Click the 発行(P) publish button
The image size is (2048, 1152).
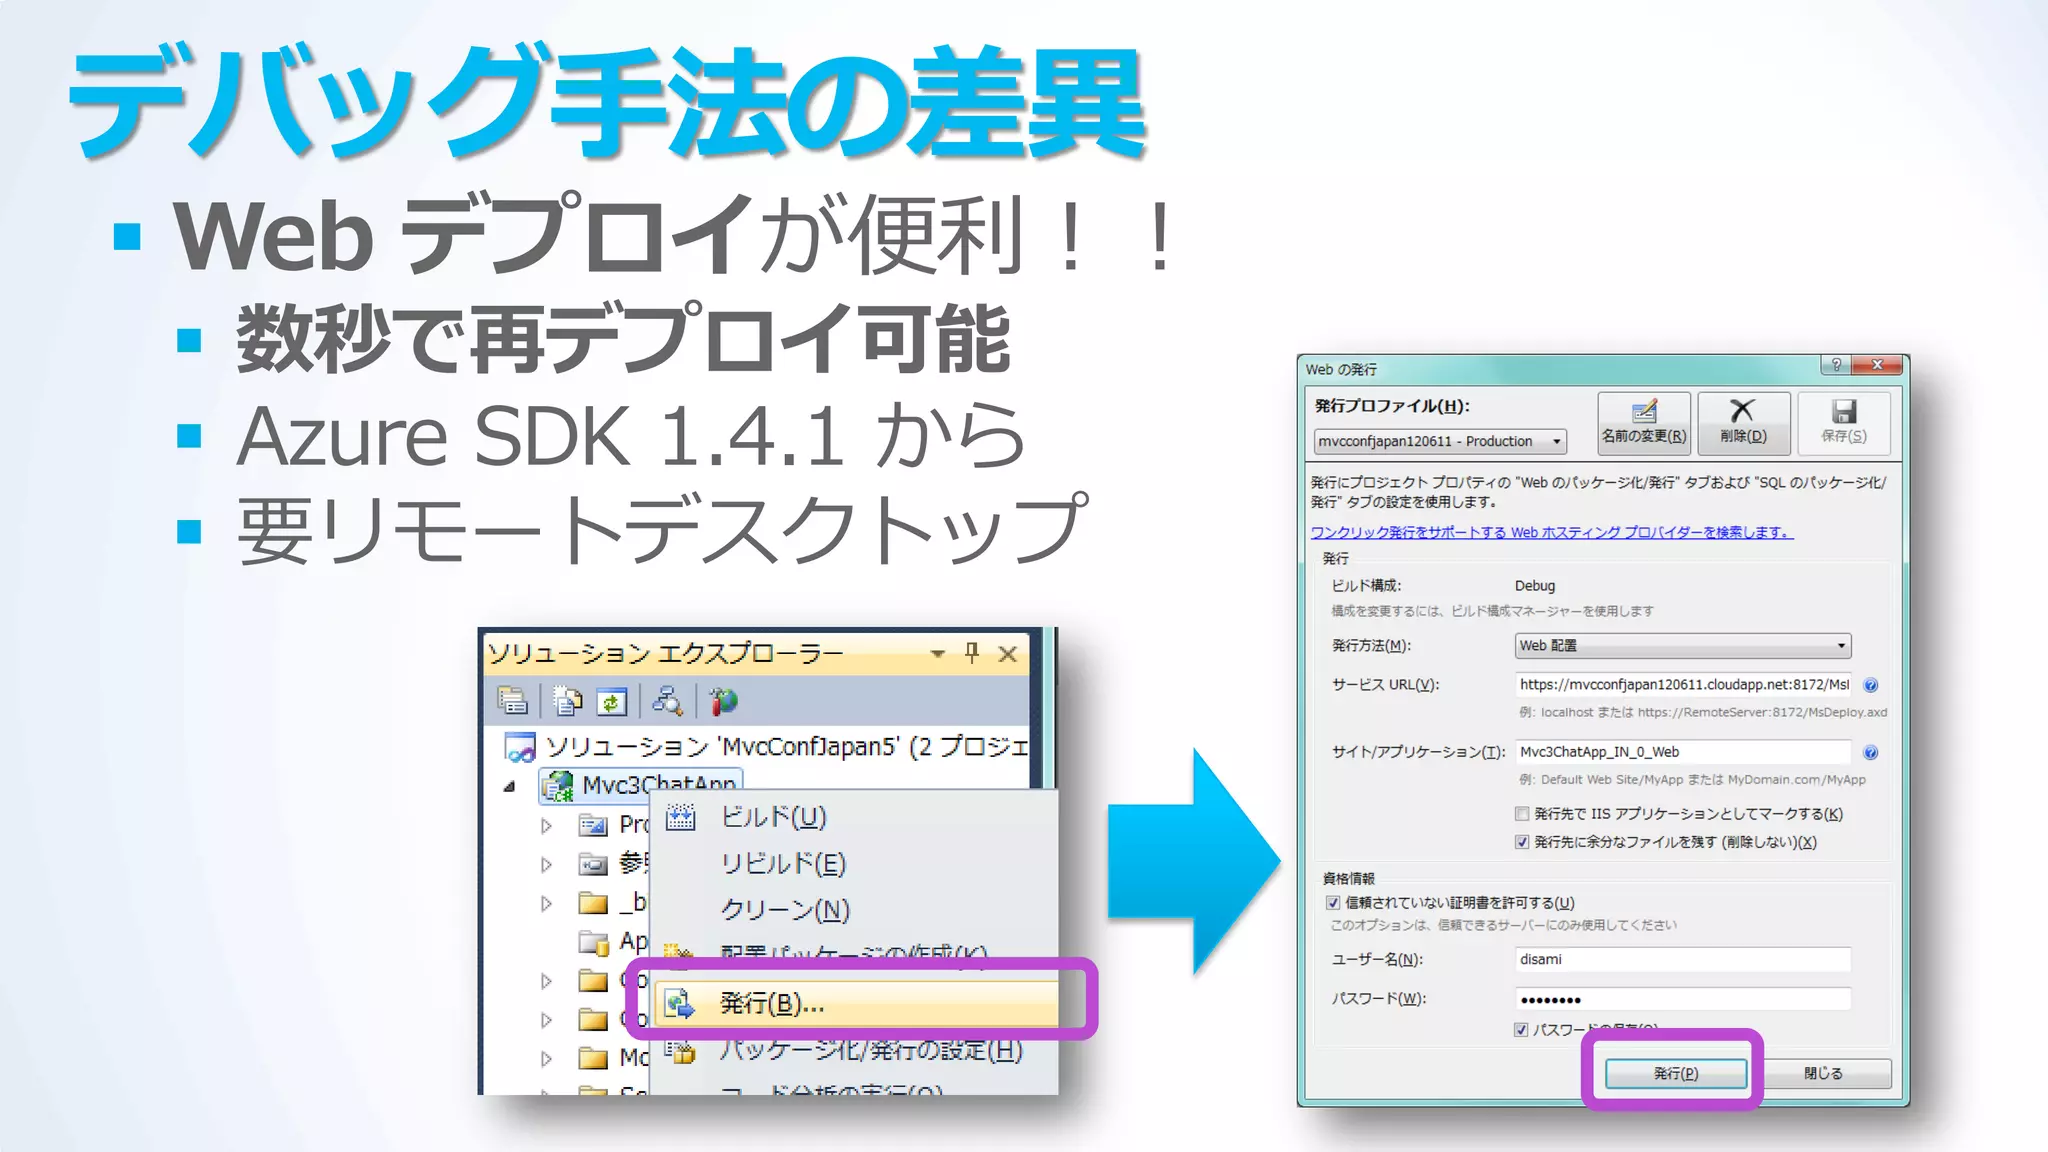1676,1073
